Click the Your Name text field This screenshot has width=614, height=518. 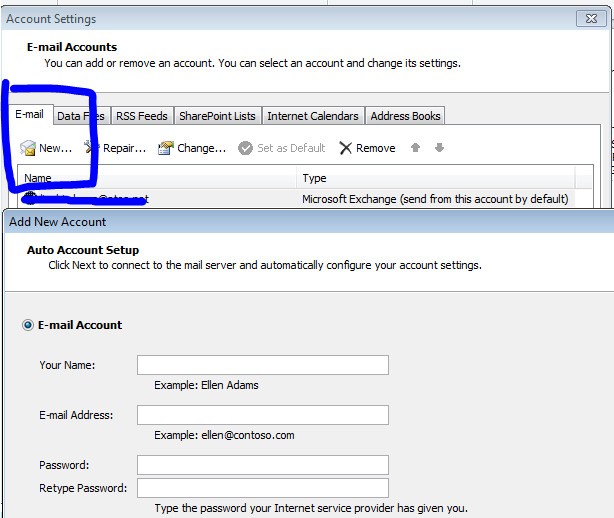(262, 365)
